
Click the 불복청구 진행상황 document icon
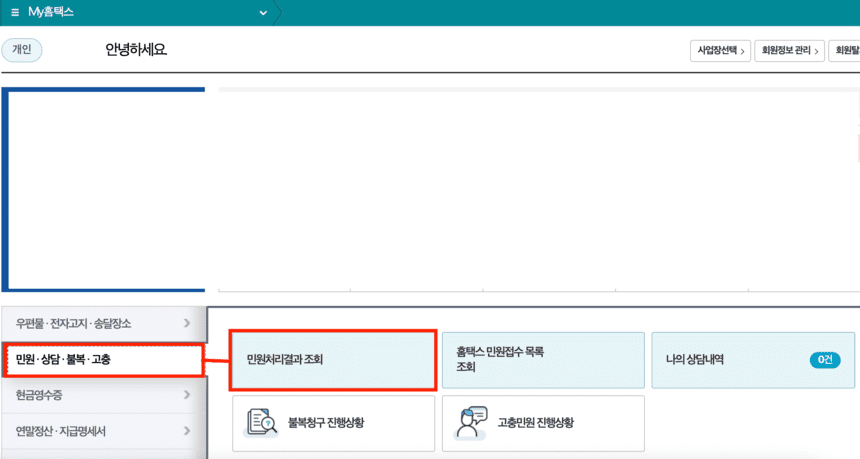(x=262, y=423)
